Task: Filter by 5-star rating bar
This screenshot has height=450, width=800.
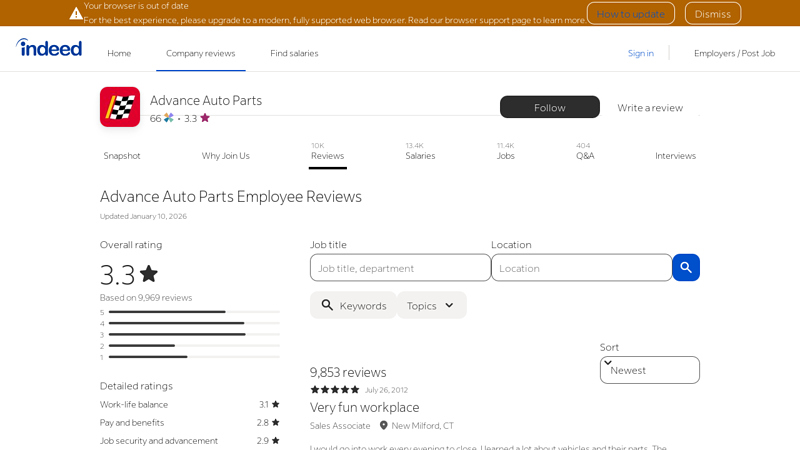Action: coord(190,312)
